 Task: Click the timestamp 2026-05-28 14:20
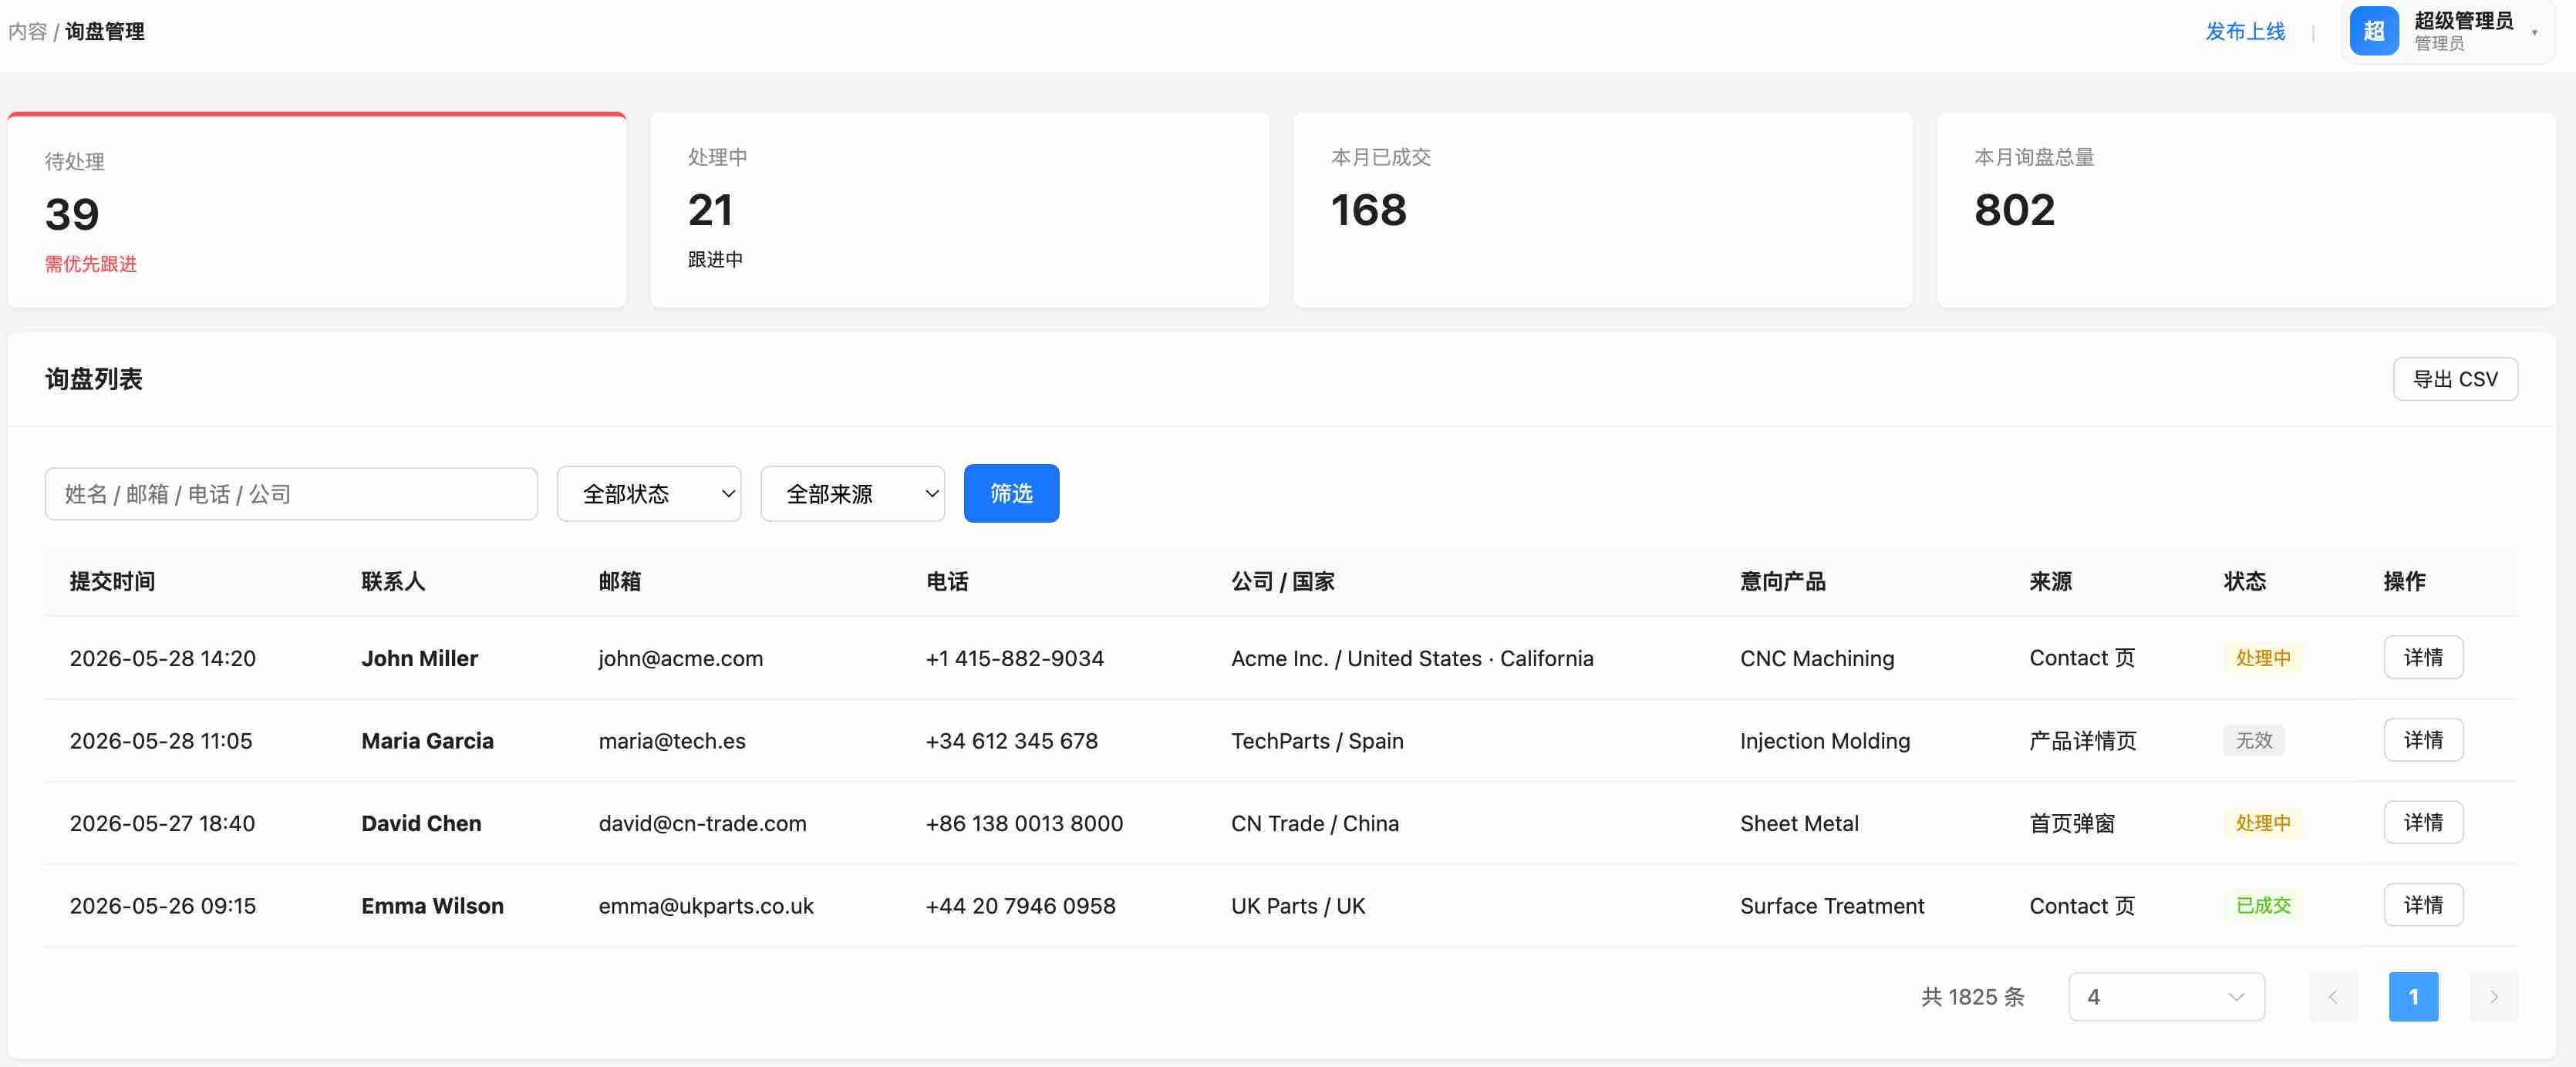point(163,659)
